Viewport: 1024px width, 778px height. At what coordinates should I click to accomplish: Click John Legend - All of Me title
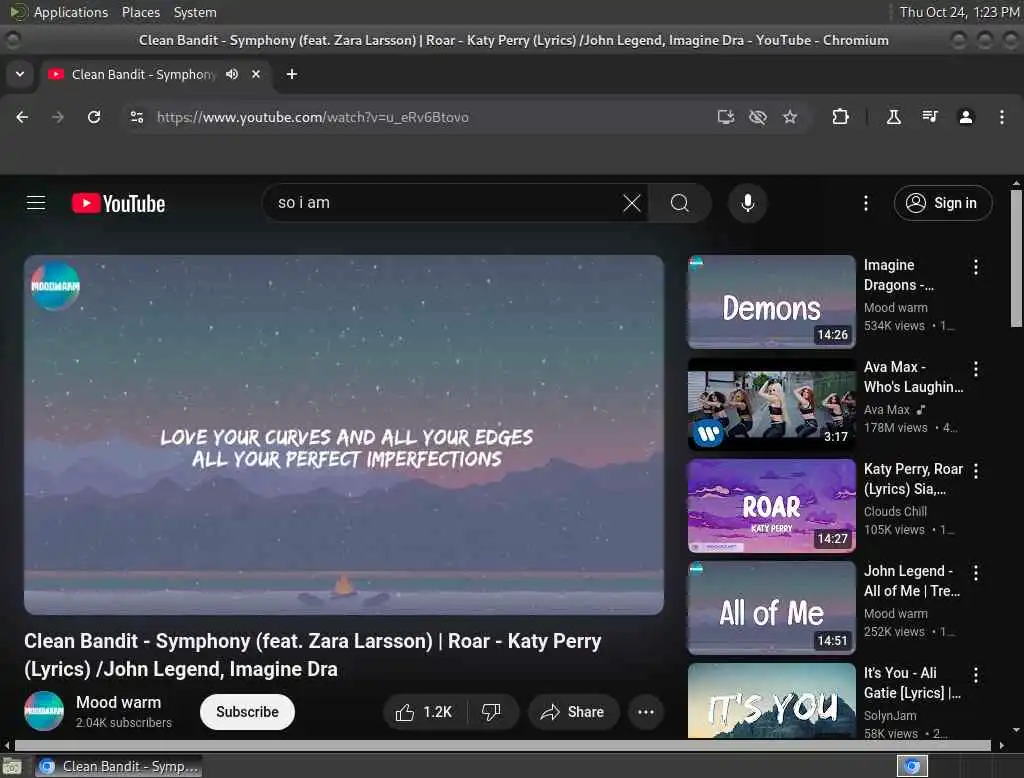pos(912,581)
